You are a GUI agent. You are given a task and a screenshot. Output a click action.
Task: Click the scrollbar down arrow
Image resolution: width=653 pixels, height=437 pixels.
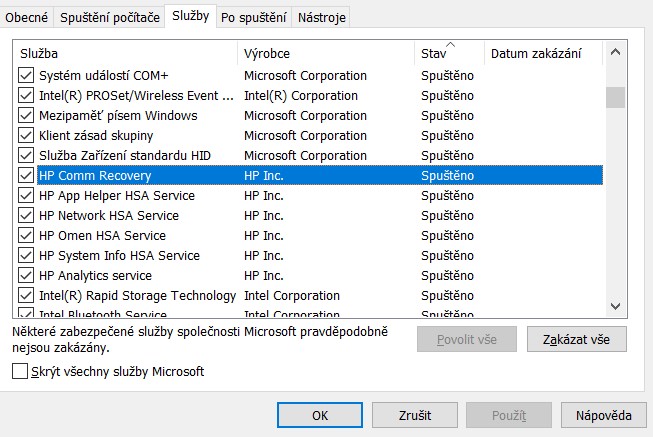click(616, 307)
